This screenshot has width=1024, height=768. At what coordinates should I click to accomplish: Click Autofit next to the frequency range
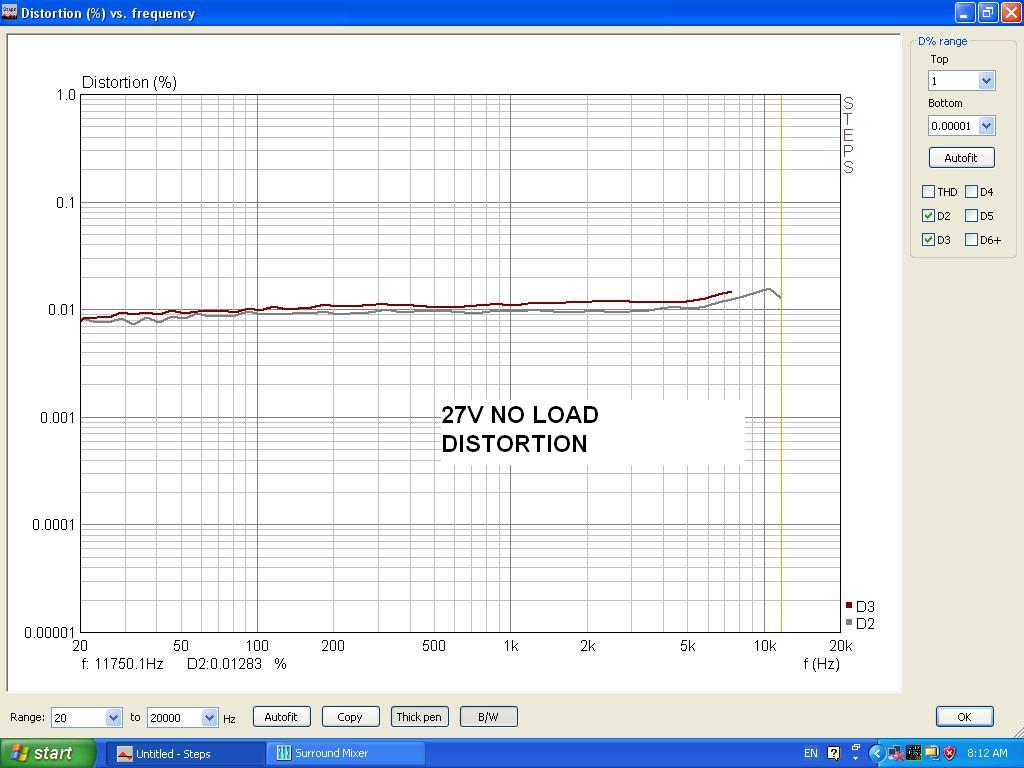pyautogui.click(x=281, y=716)
